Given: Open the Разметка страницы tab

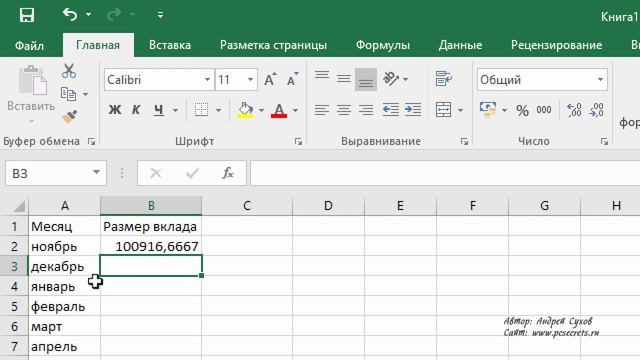Looking at the screenshot, I should 273,45.
